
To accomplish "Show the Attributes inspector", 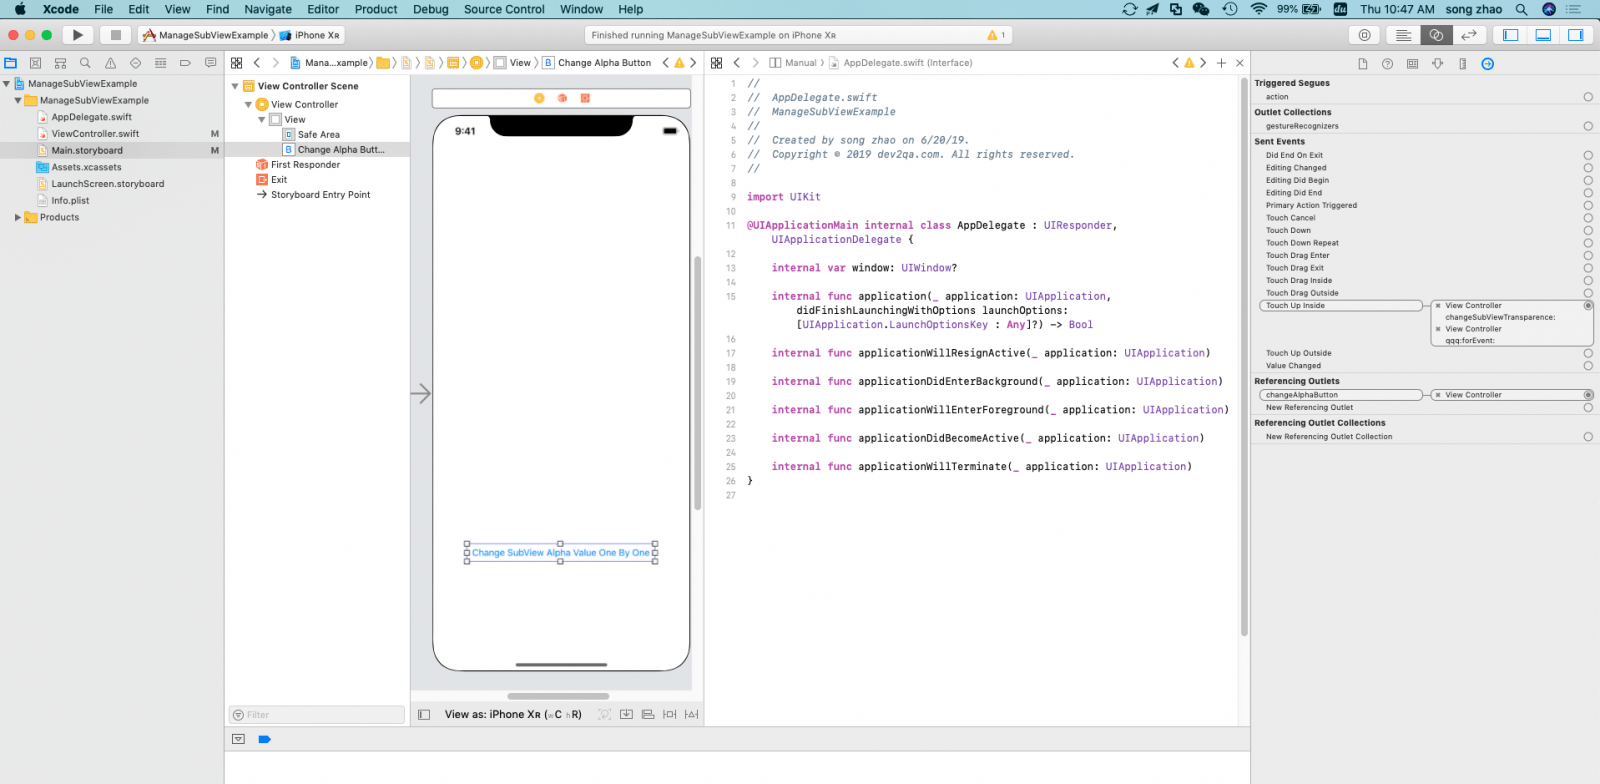I will tap(1437, 64).
